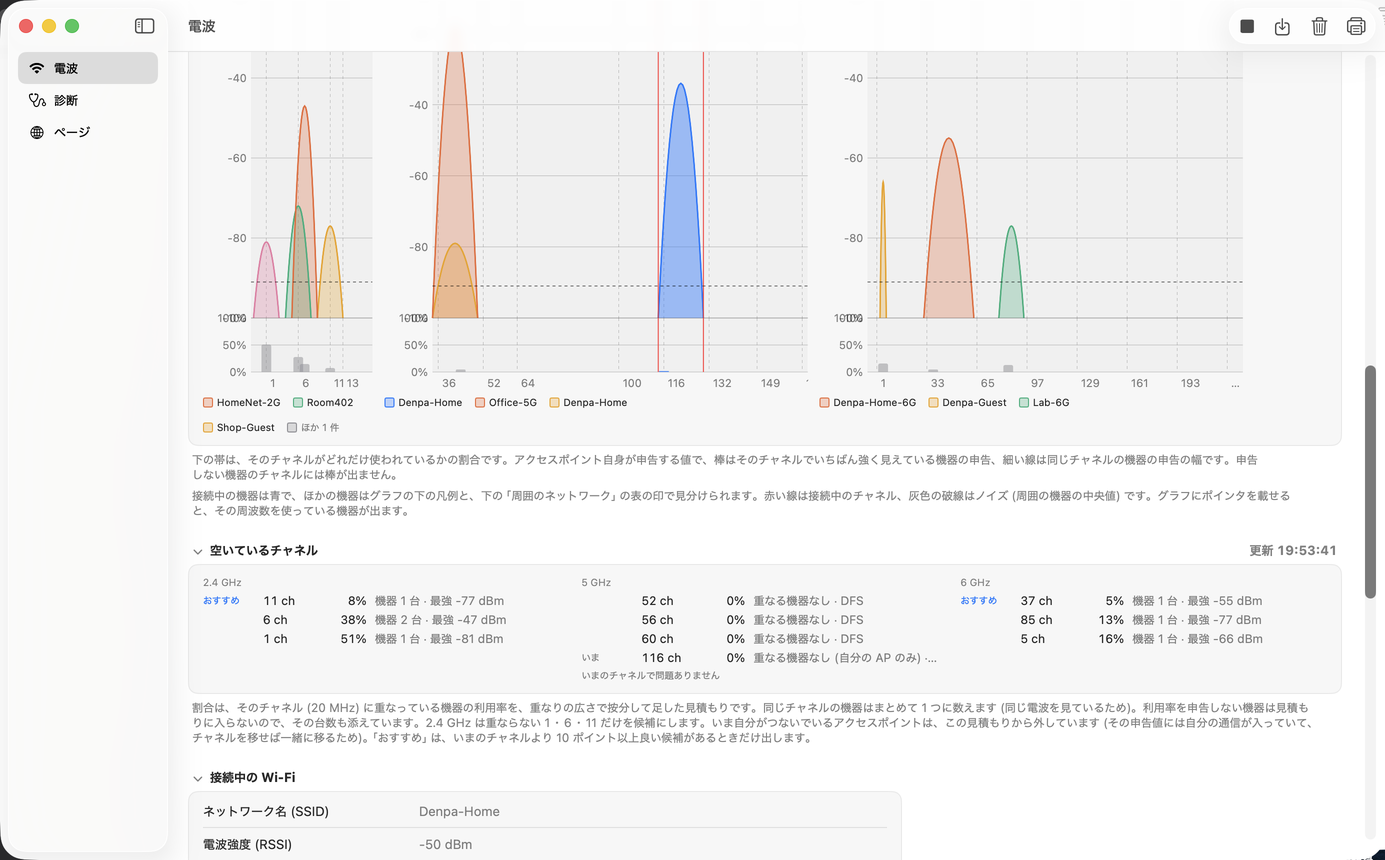Click the blue Denpa-Home legend swatch
Image resolution: width=1385 pixels, height=860 pixels.
pyautogui.click(x=390, y=403)
